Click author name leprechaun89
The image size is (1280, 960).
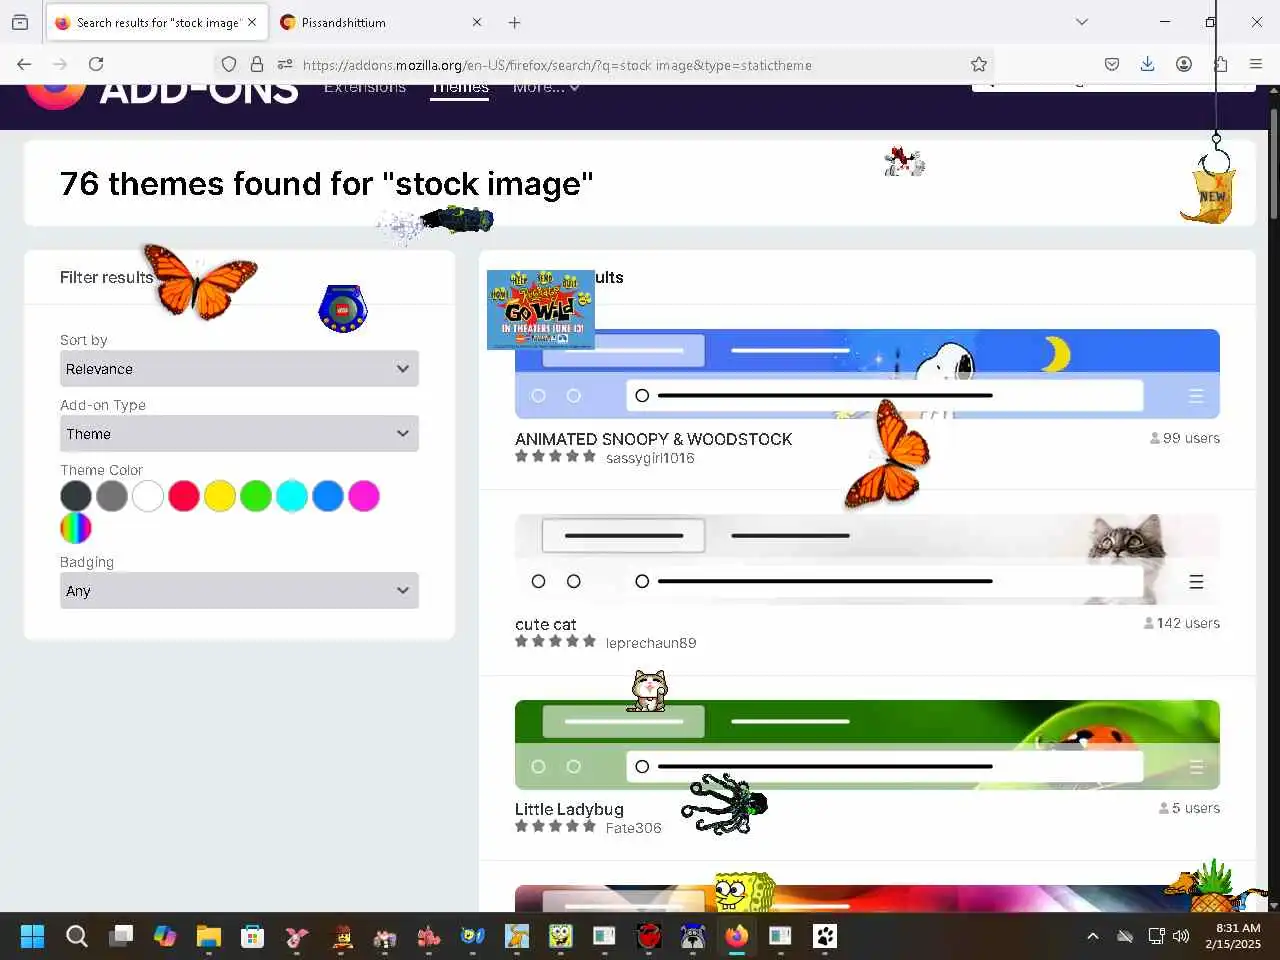coord(651,643)
